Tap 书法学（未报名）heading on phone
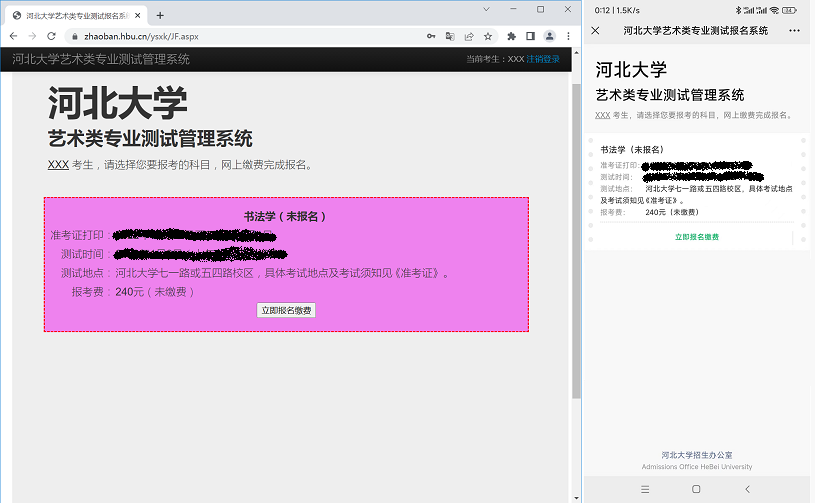The height and width of the screenshot is (503, 815). pos(632,150)
